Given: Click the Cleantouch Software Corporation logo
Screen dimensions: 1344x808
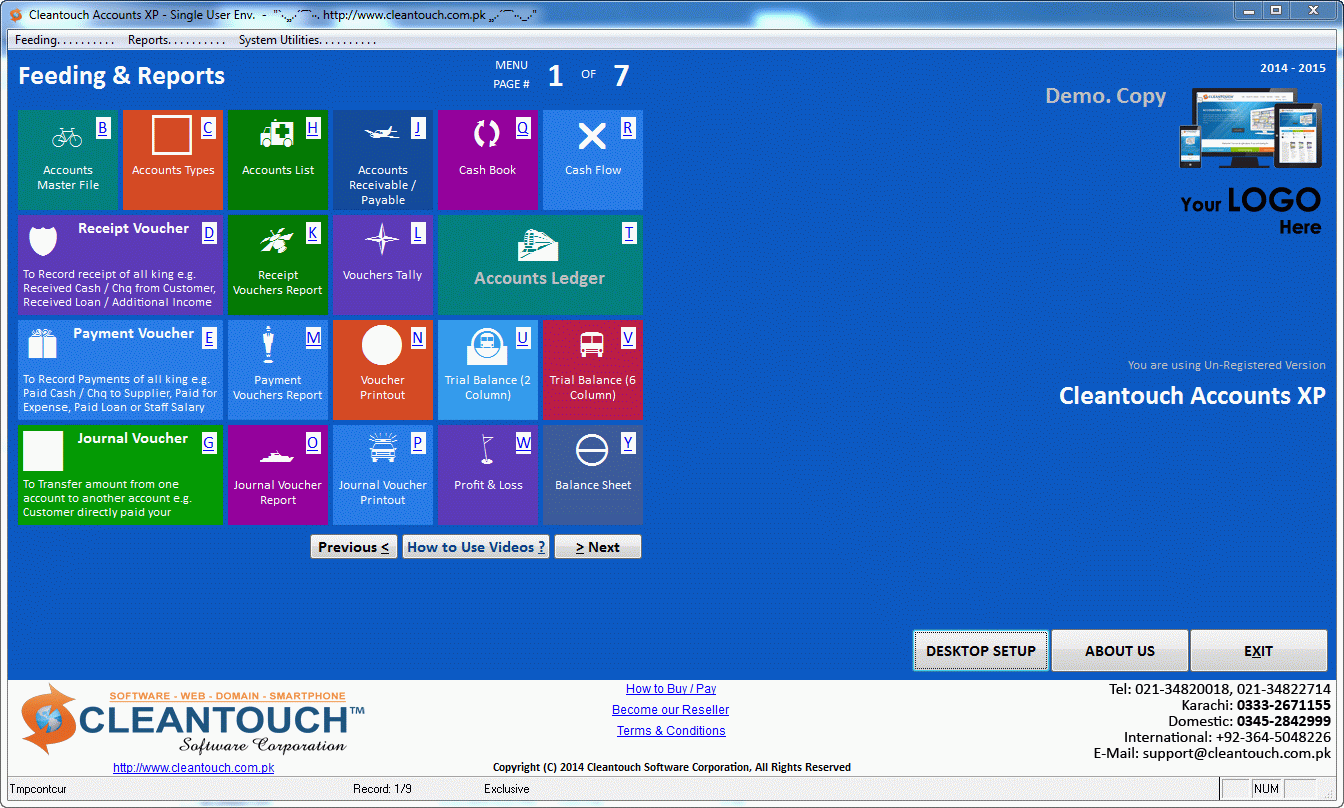Looking at the screenshot, I should [x=192, y=720].
